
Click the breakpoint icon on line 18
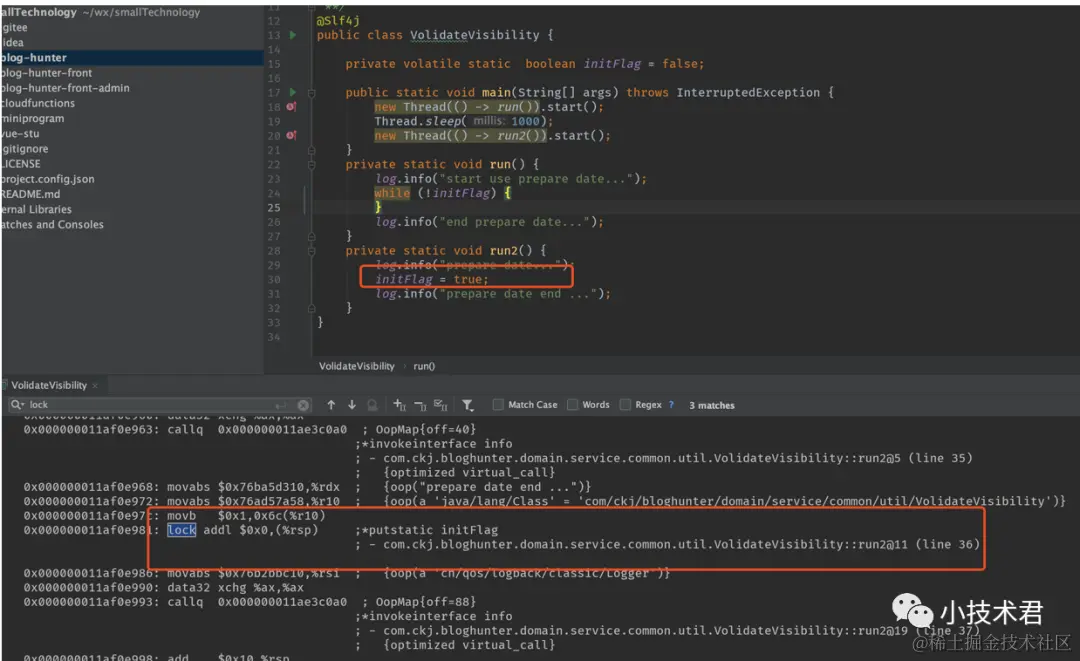[291, 107]
